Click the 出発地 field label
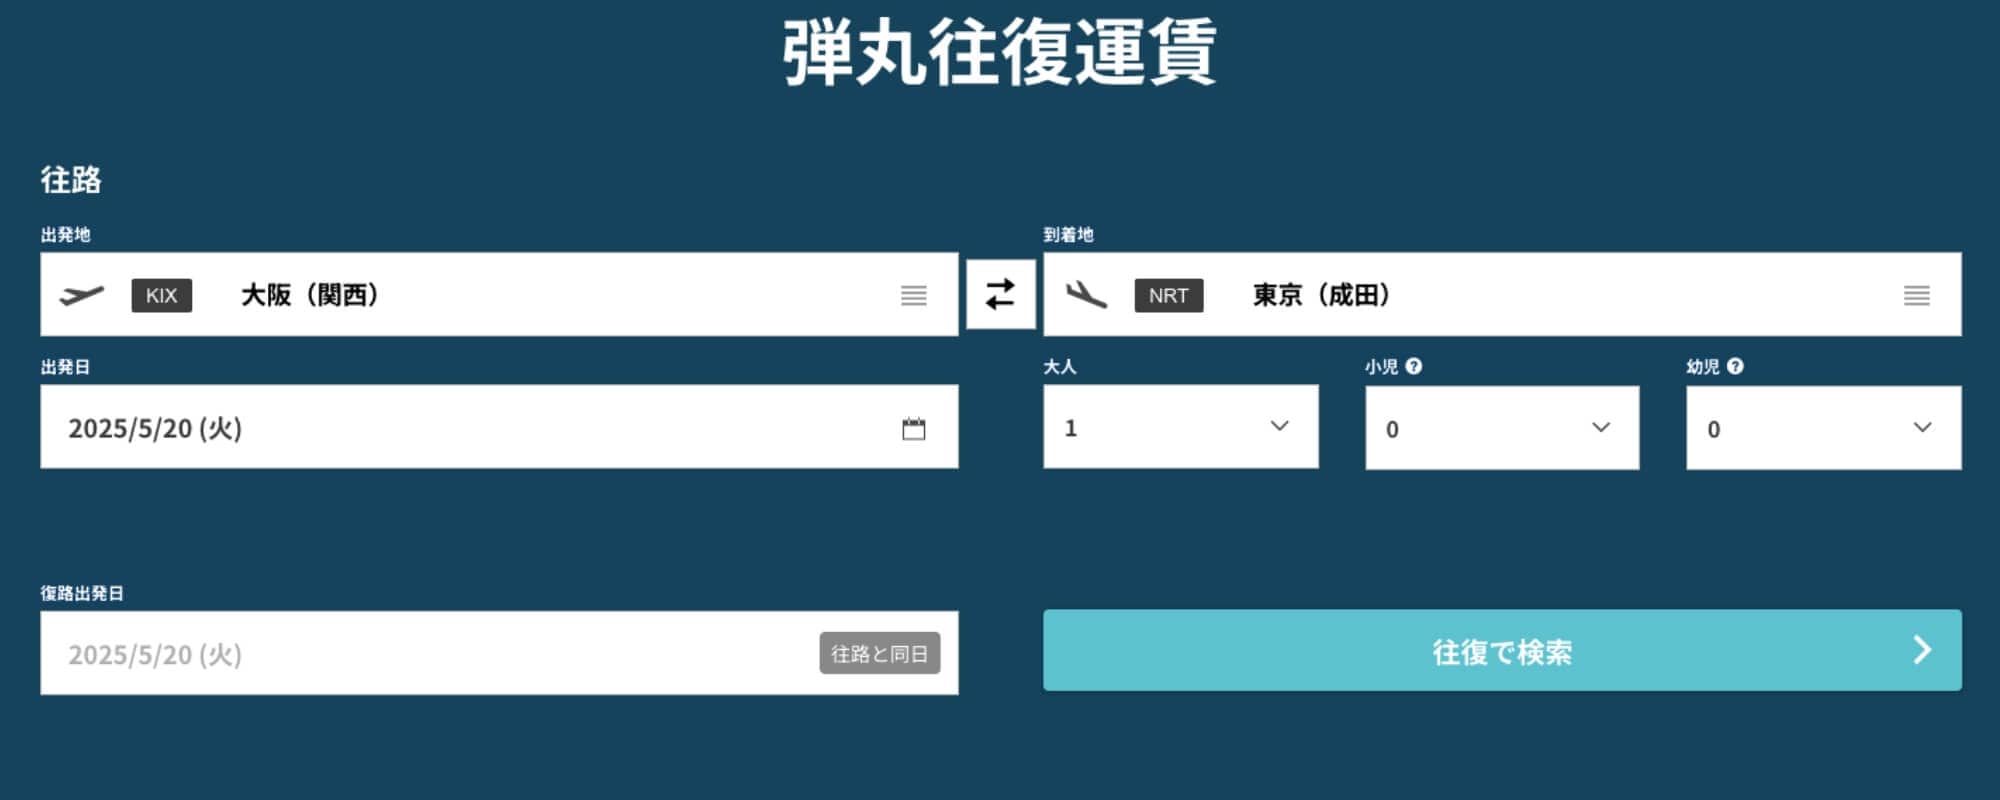This screenshot has width=2000, height=800. click(65, 235)
